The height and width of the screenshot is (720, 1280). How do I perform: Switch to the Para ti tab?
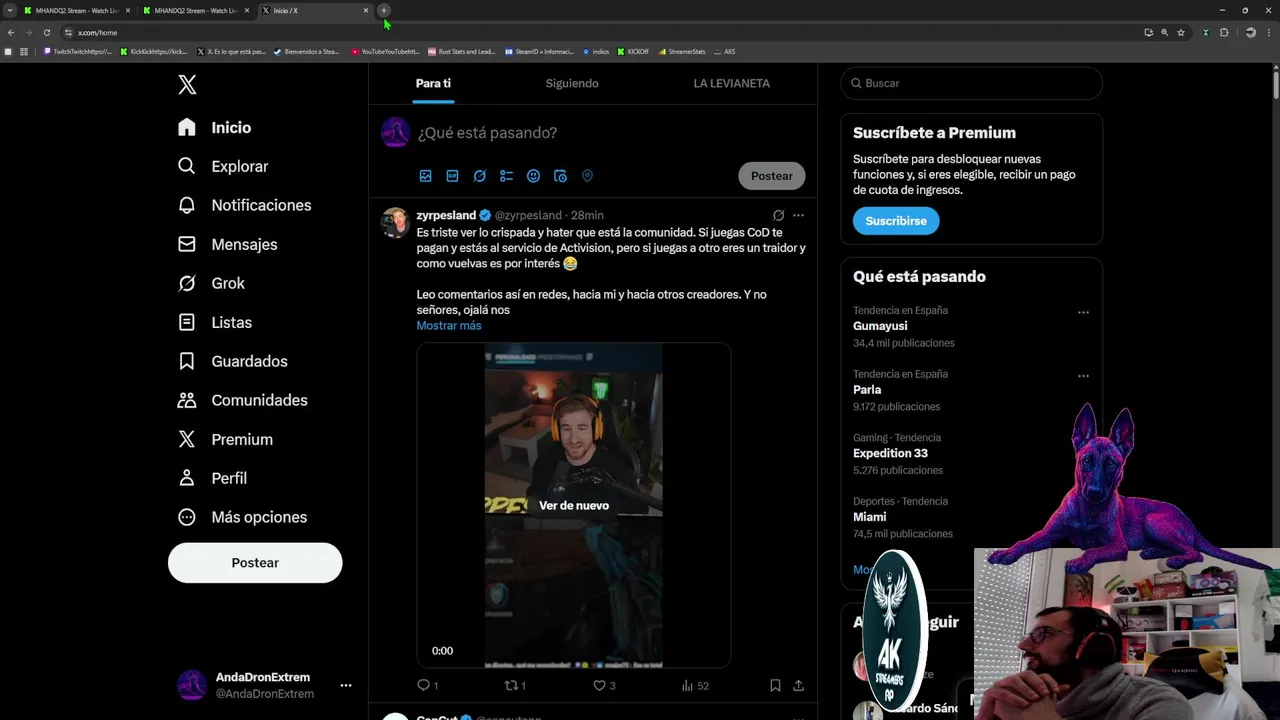(x=433, y=83)
